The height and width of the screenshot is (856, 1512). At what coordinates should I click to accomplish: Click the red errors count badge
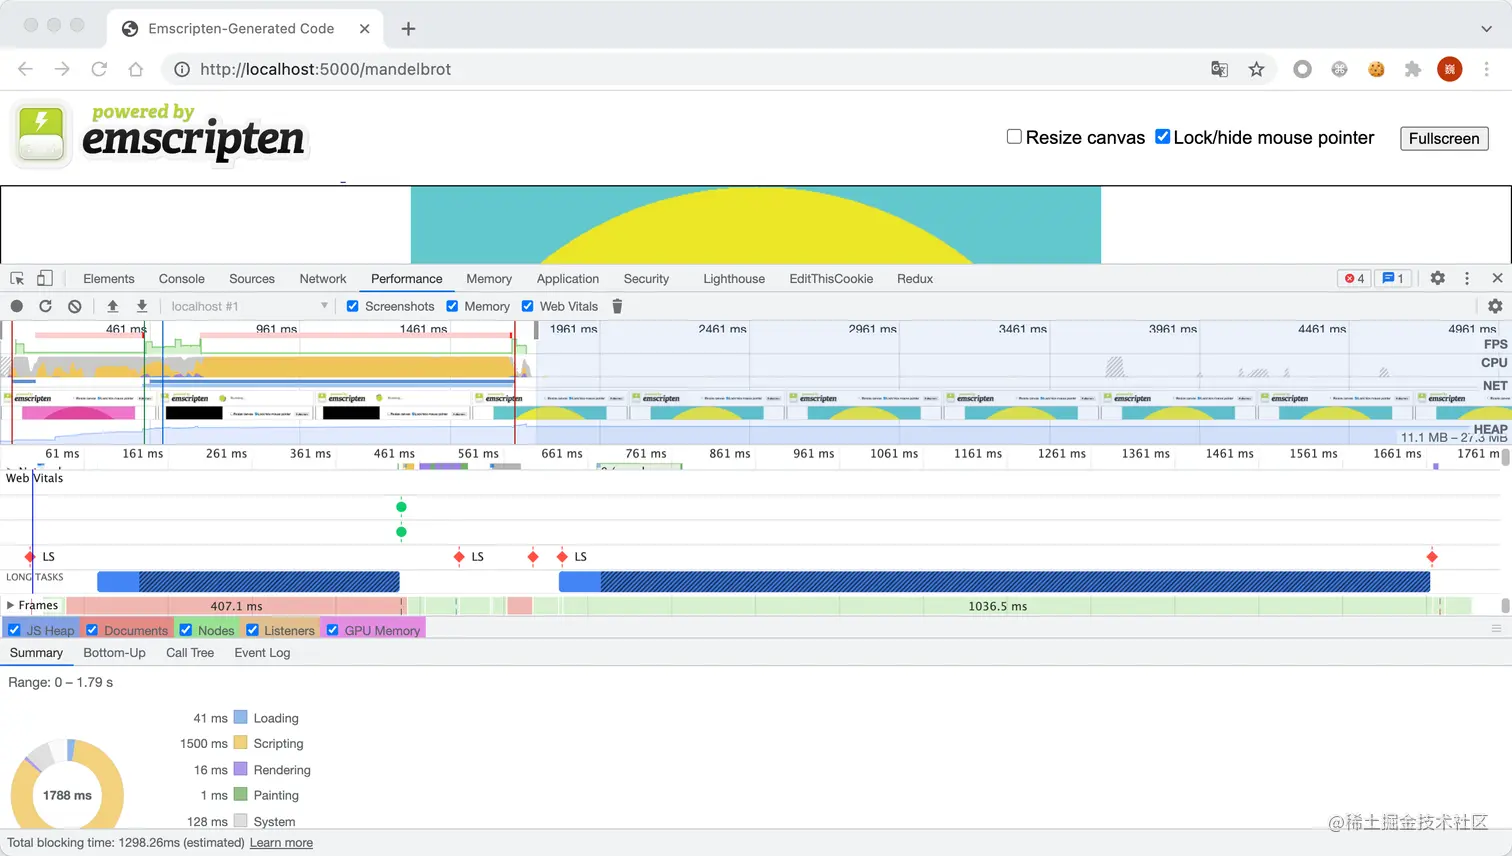point(1355,278)
